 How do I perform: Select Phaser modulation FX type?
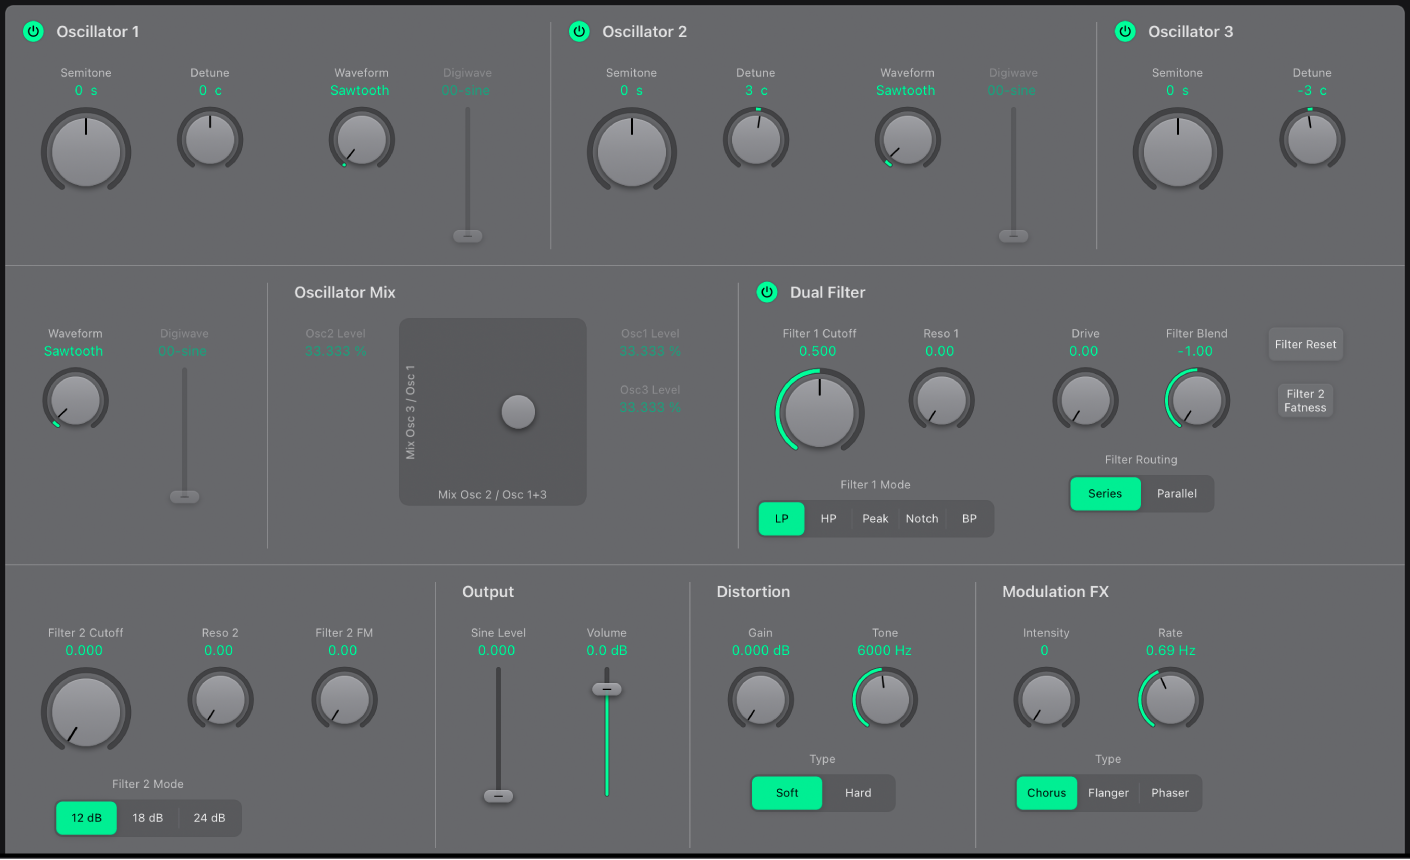click(x=1169, y=793)
